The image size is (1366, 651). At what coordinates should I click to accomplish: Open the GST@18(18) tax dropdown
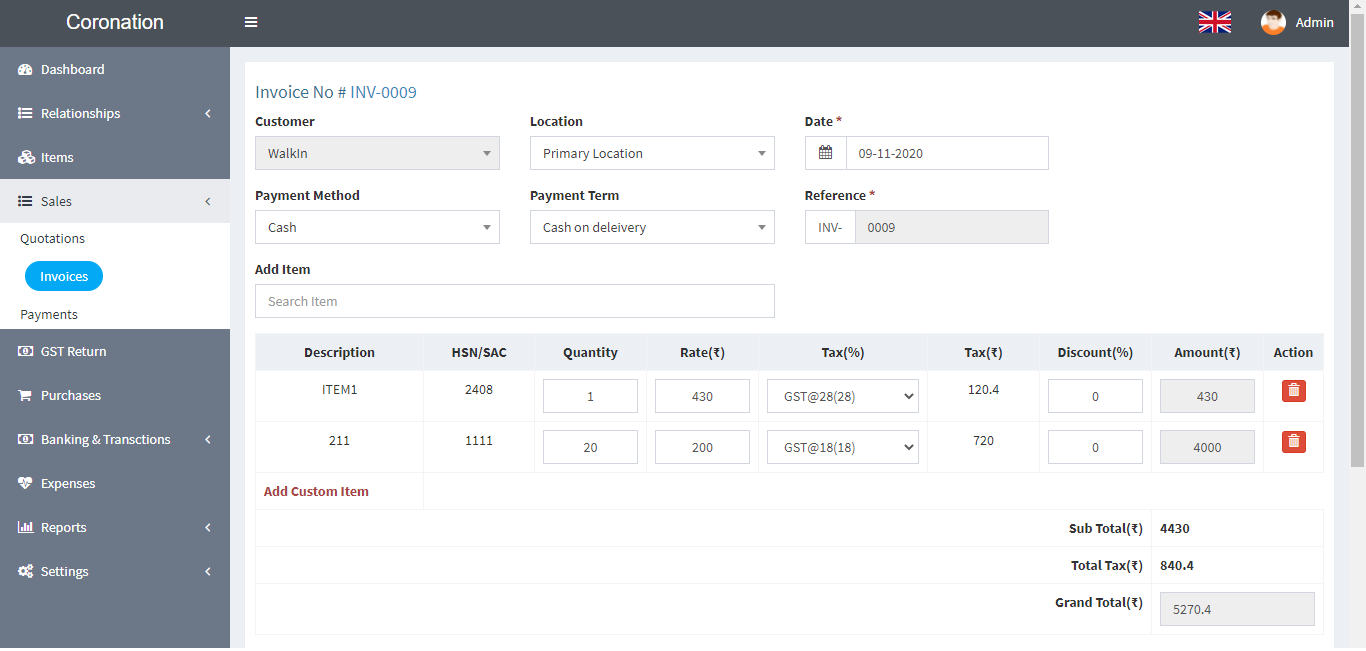[x=843, y=447]
